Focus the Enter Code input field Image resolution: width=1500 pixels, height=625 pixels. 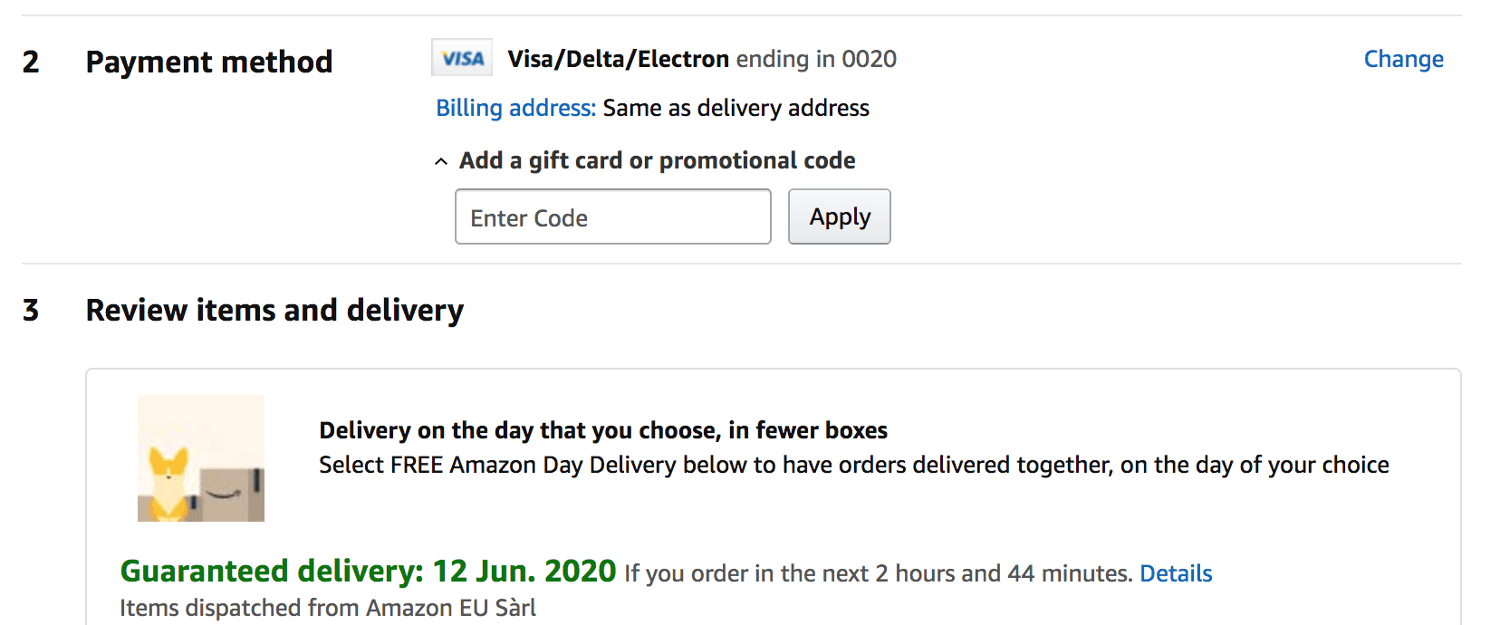[612, 217]
